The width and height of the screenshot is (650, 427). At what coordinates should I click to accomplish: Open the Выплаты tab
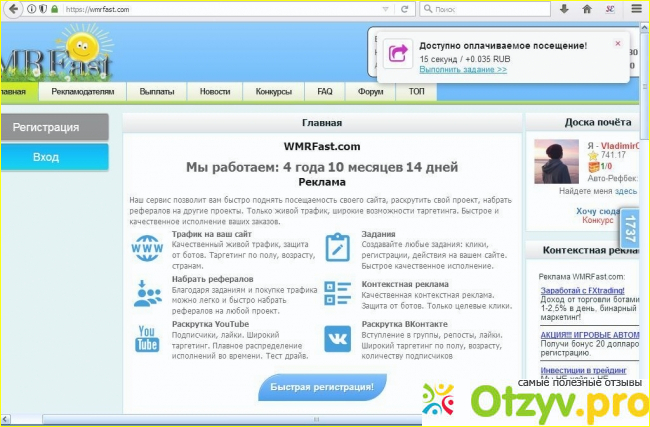tap(158, 91)
